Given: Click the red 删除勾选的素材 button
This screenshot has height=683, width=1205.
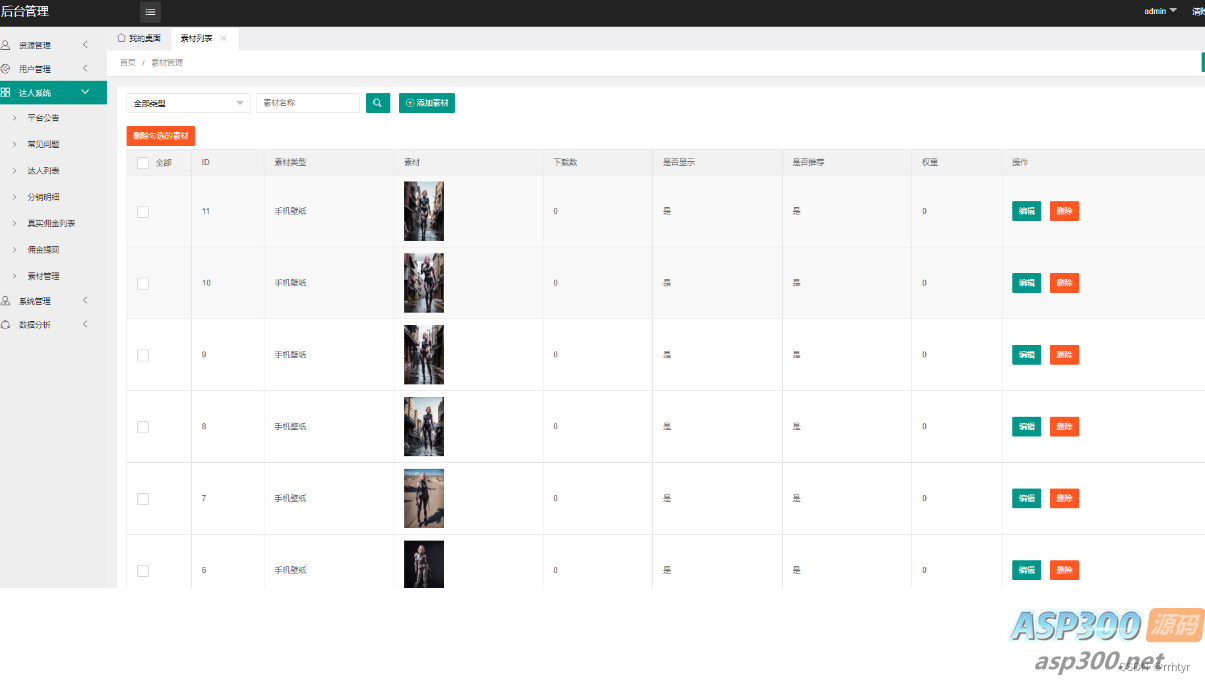Looking at the screenshot, I should (x=161, y=135).
